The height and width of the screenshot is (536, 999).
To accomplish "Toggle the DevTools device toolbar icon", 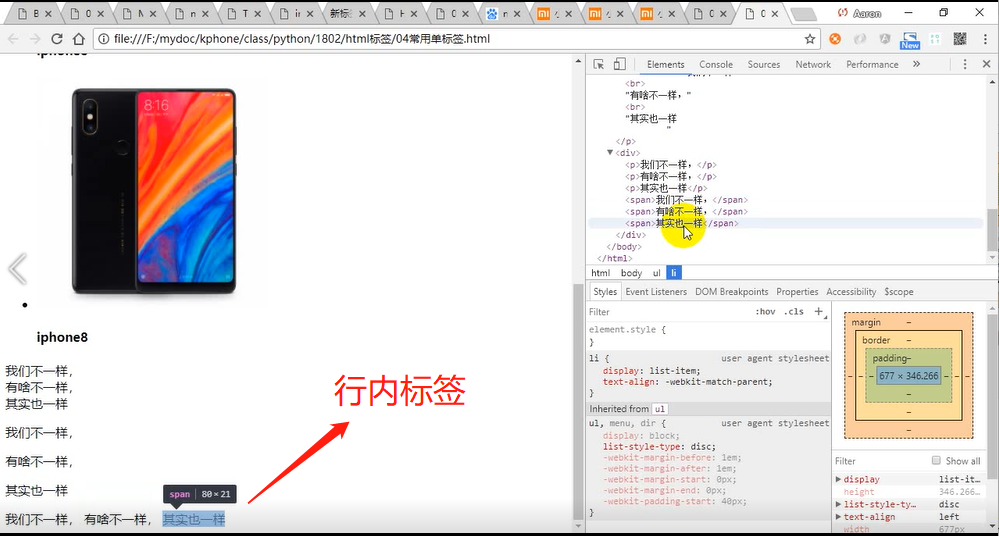I will coord(619,64).
